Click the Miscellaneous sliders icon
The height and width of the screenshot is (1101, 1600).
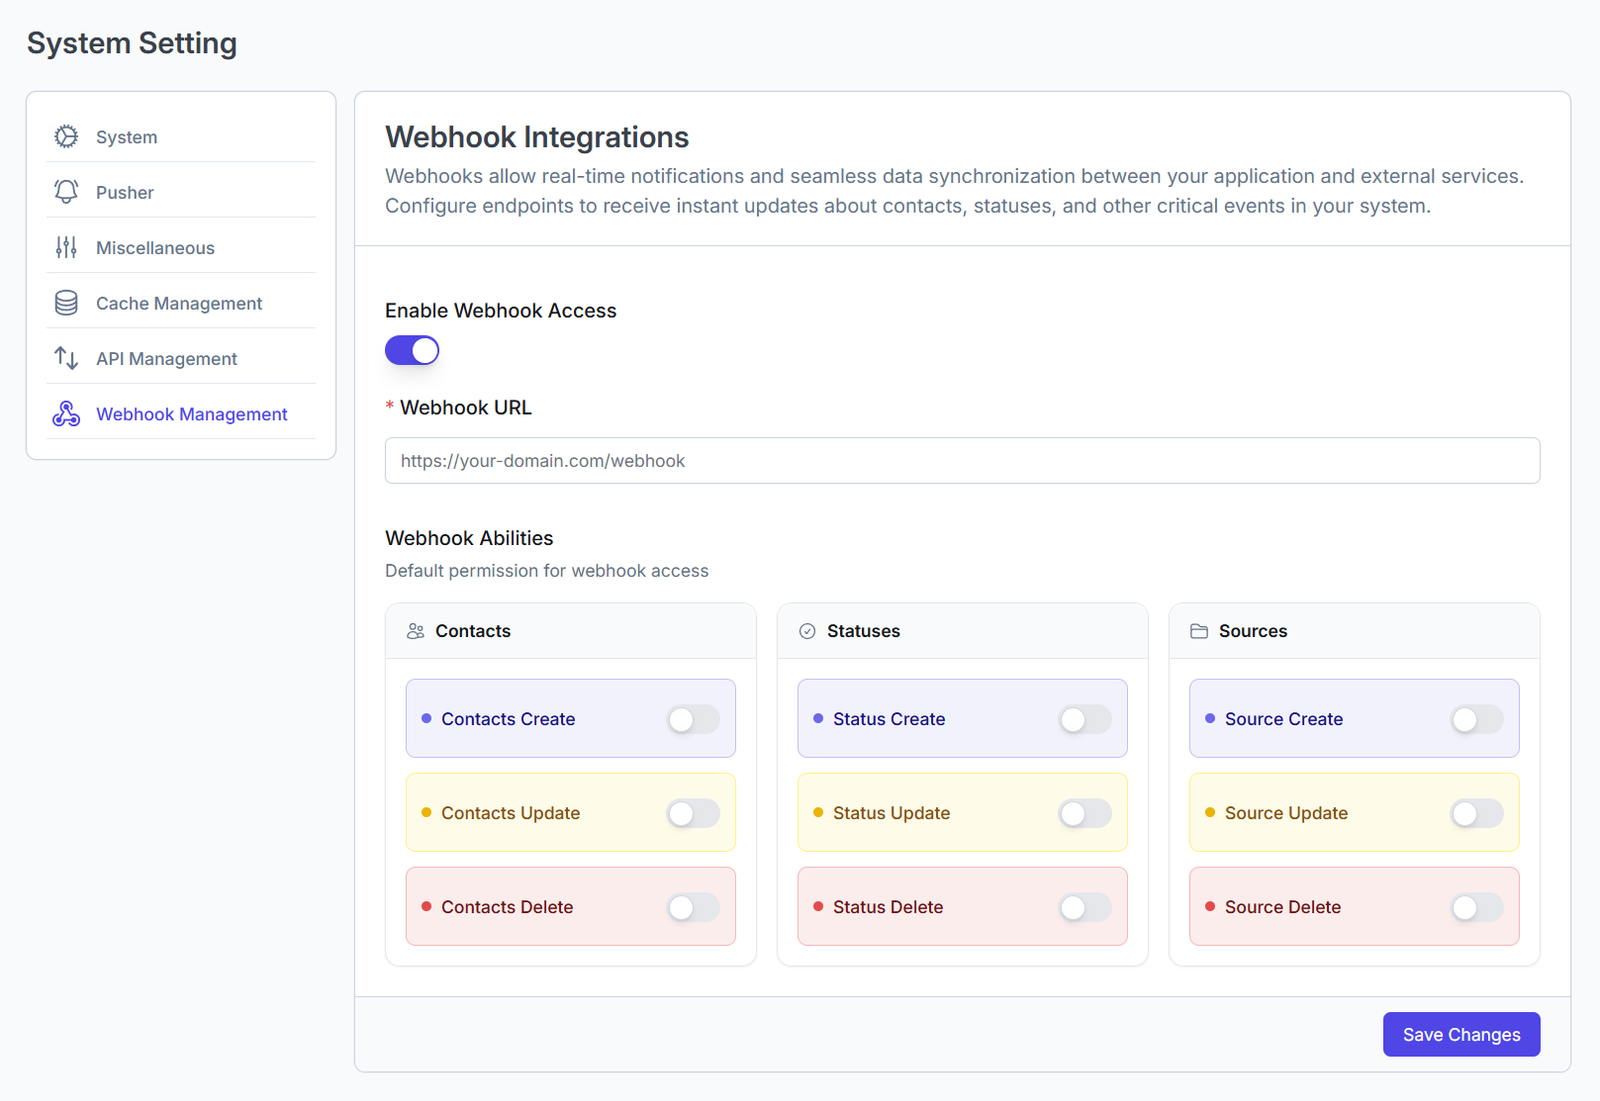(x=66, y=248)
